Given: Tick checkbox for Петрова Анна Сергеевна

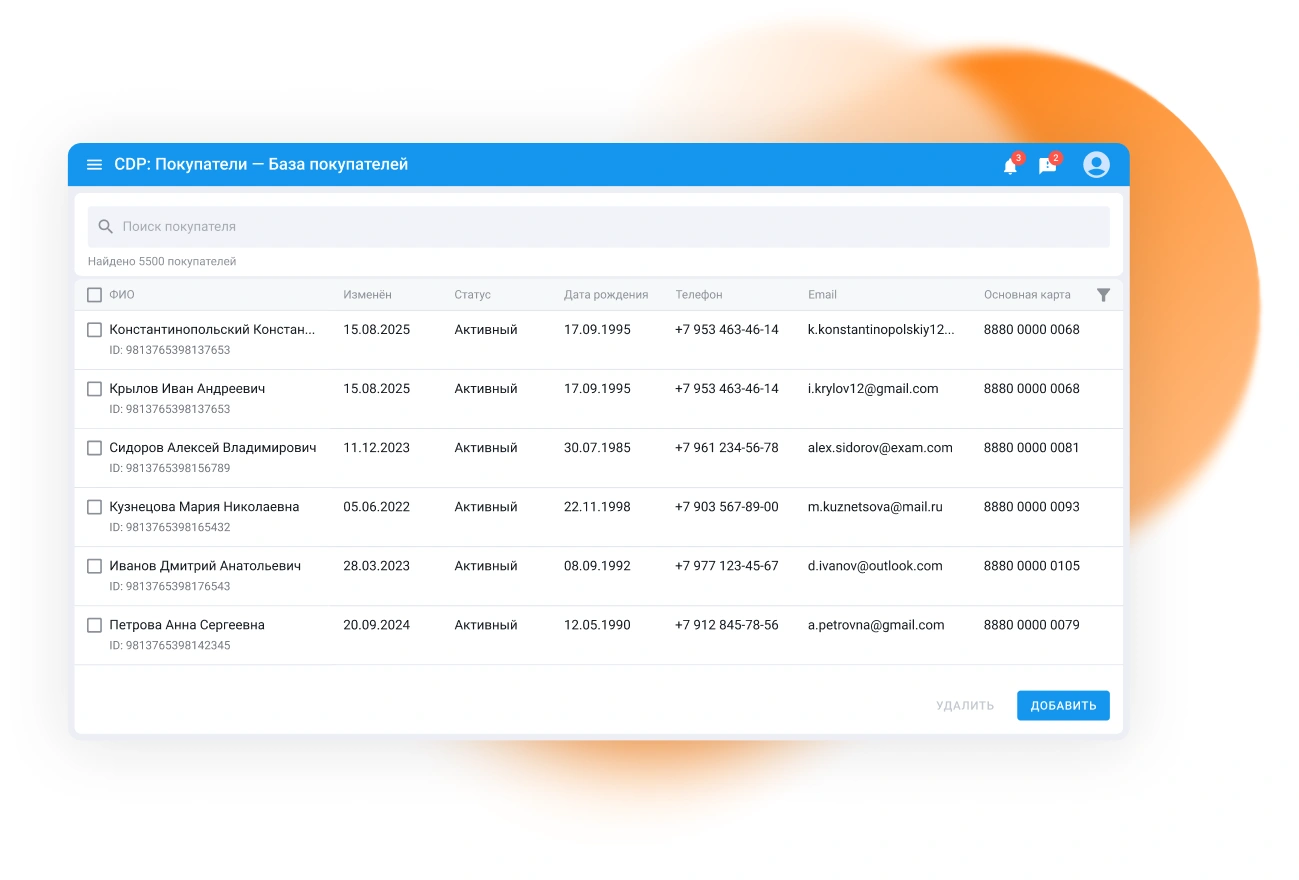Looking at the screenshot, I should 94,625.
